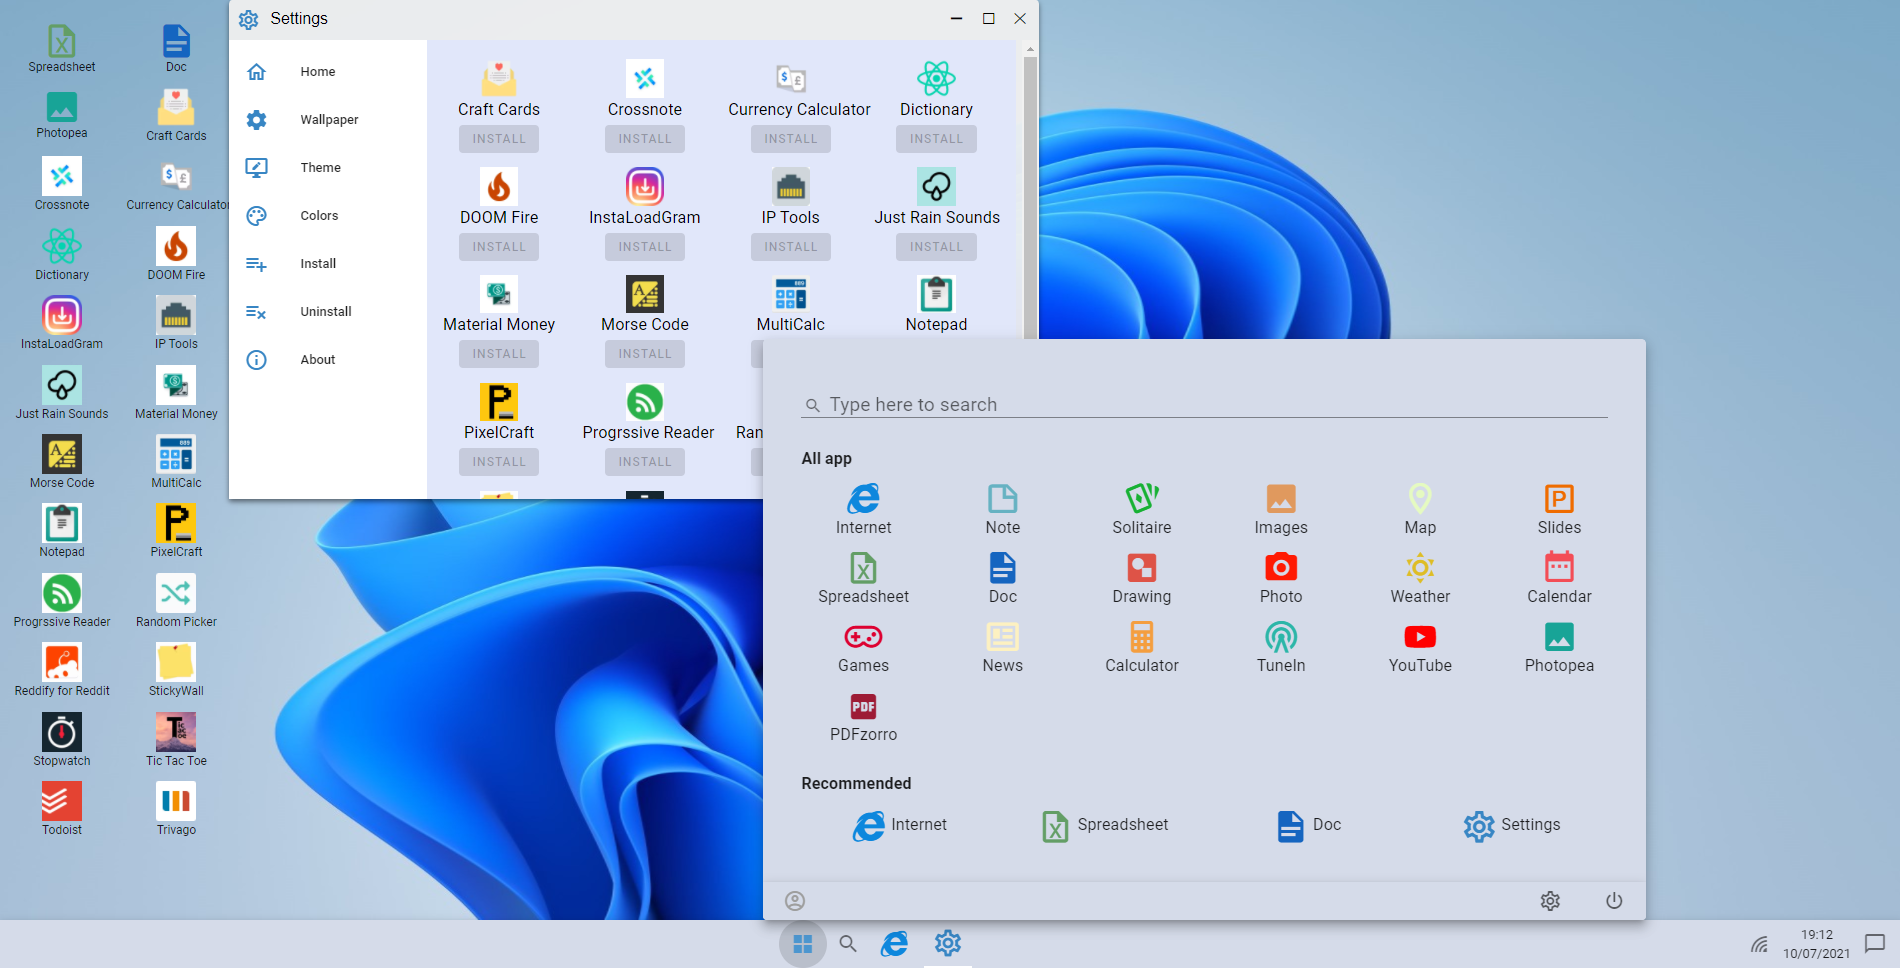Open the Drawing app
Screen dimensions: 1900x968
pyautogui.click(x=1141, y=578)
